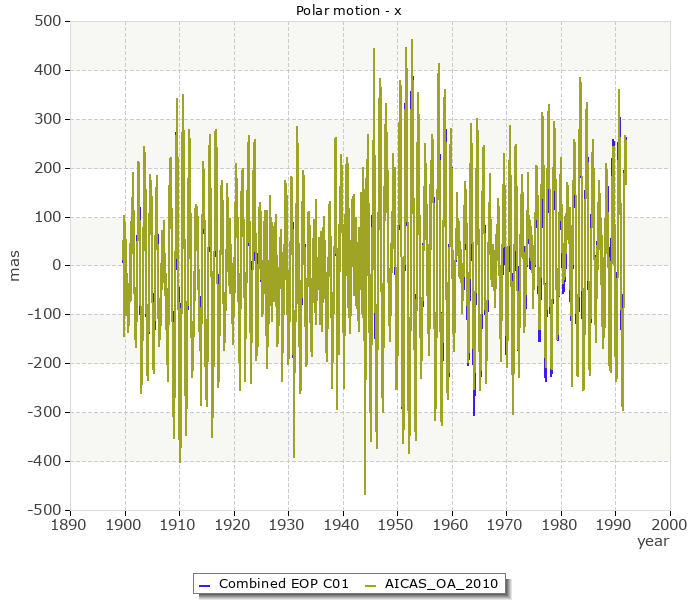Select the Combined EOP C01 legend label
This screenshot has height=600, width=700.
click(x=283, y=584)
